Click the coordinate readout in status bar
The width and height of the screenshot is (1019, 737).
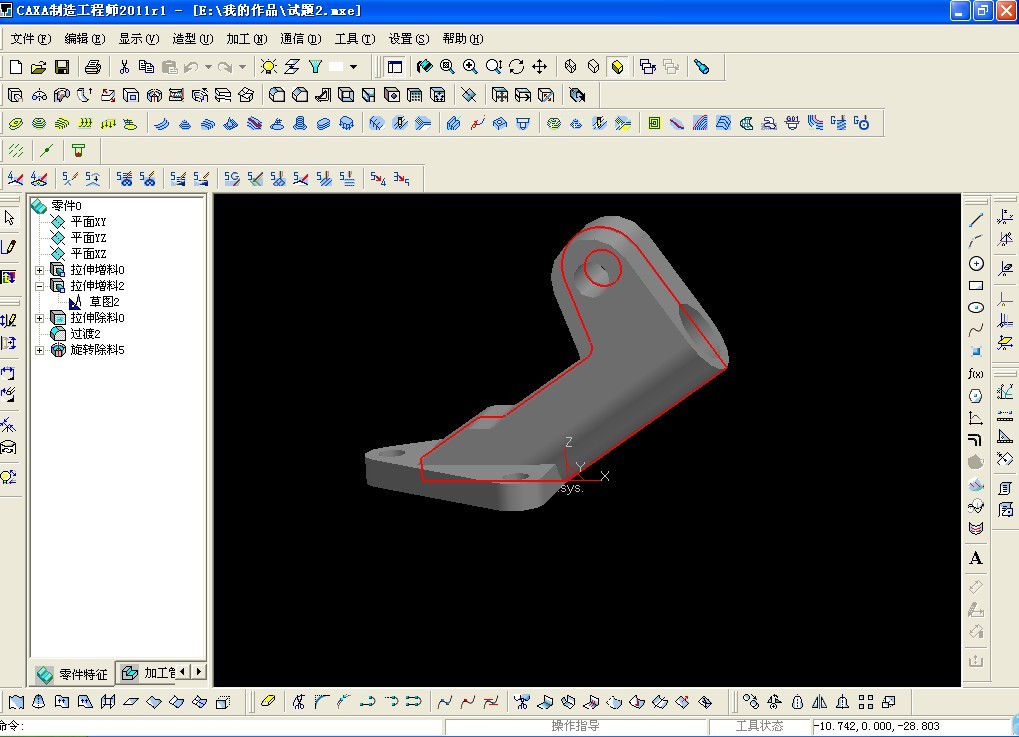(x=911, y=726)
